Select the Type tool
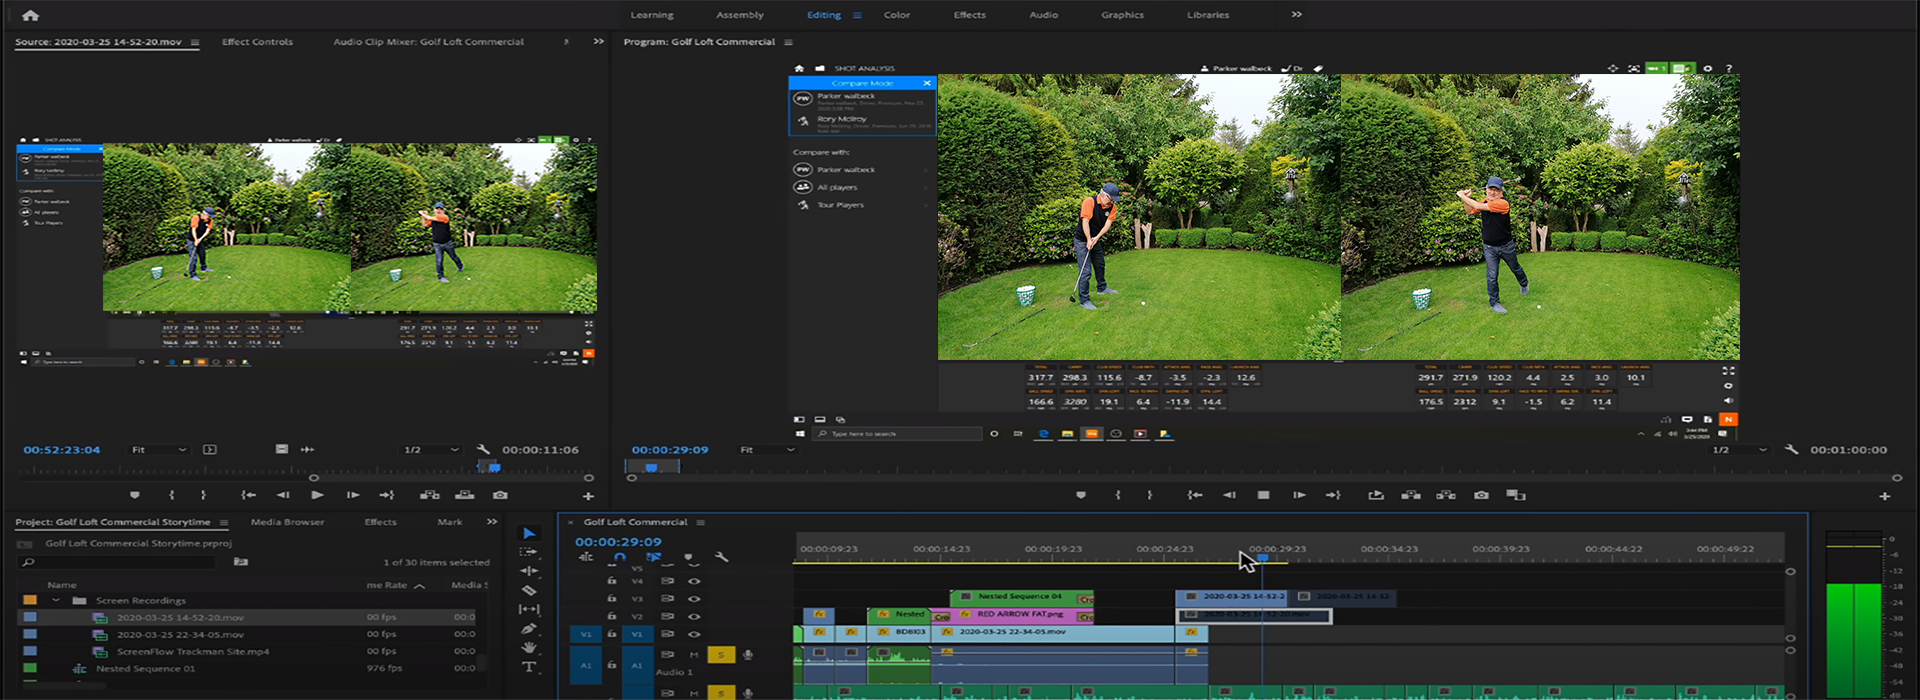 pos(529,667)
